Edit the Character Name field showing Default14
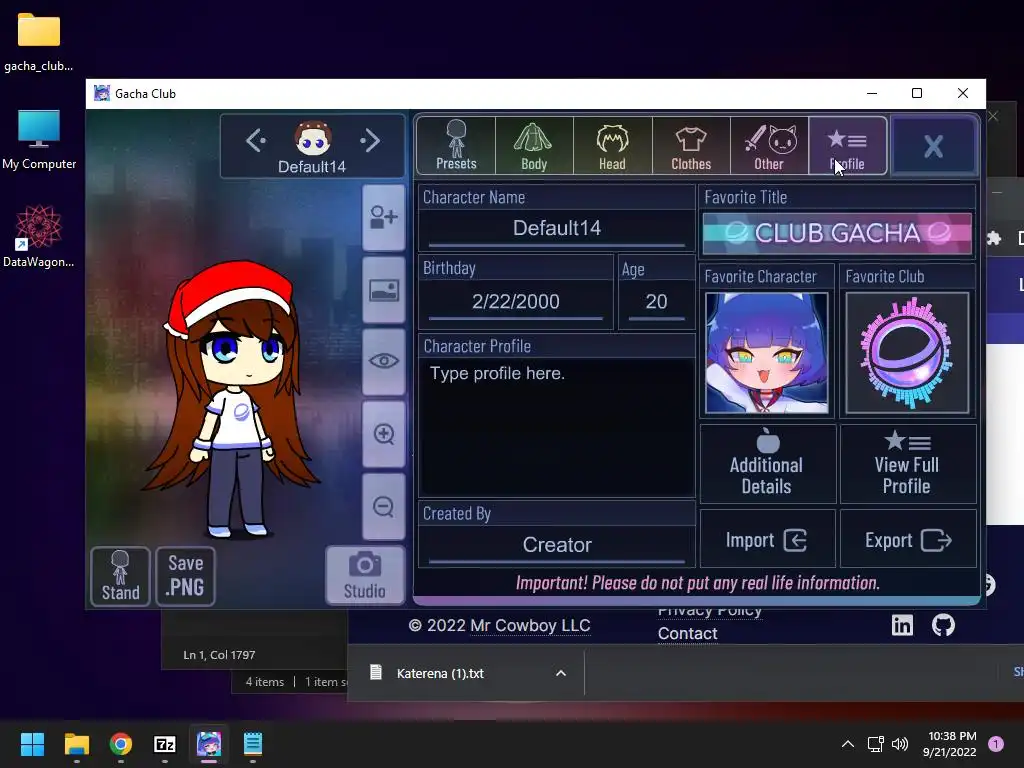1024x768 pixels. [556, 228]
